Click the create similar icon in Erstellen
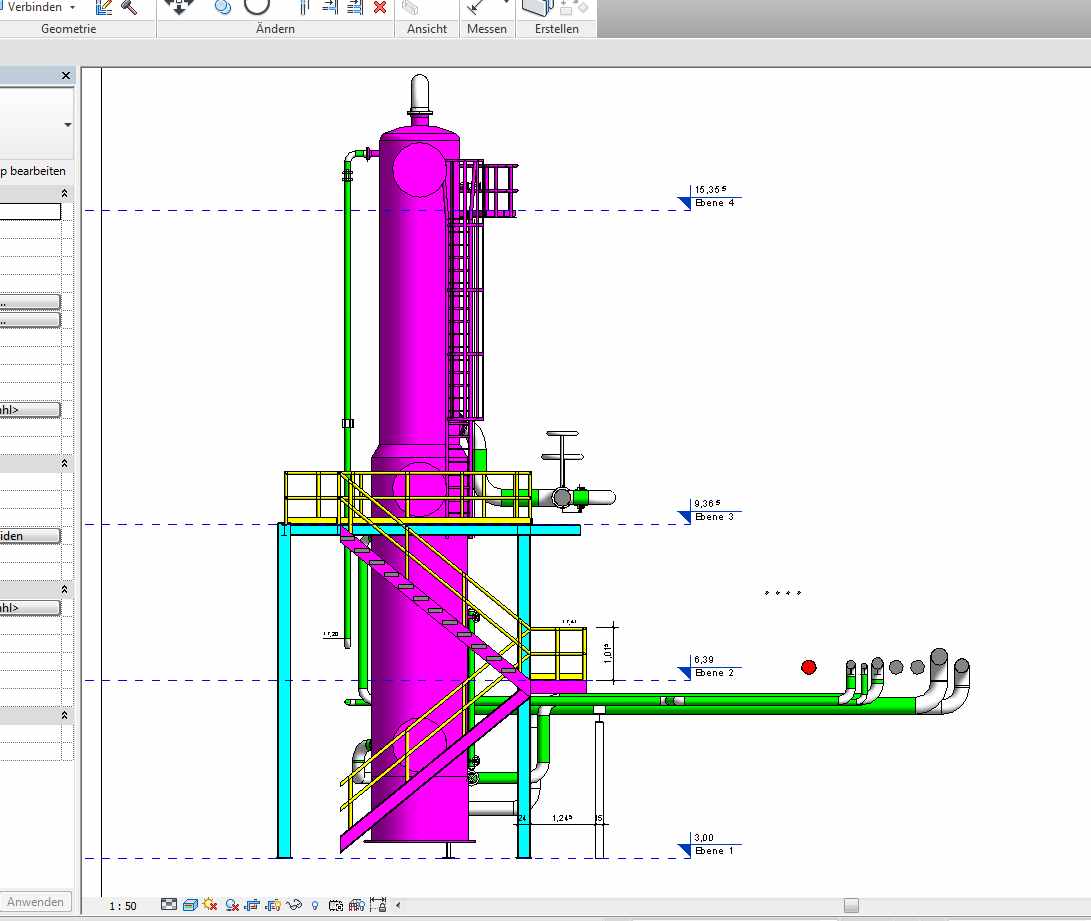This screenshot has height=921, width=1091. [x=574, y=7]
